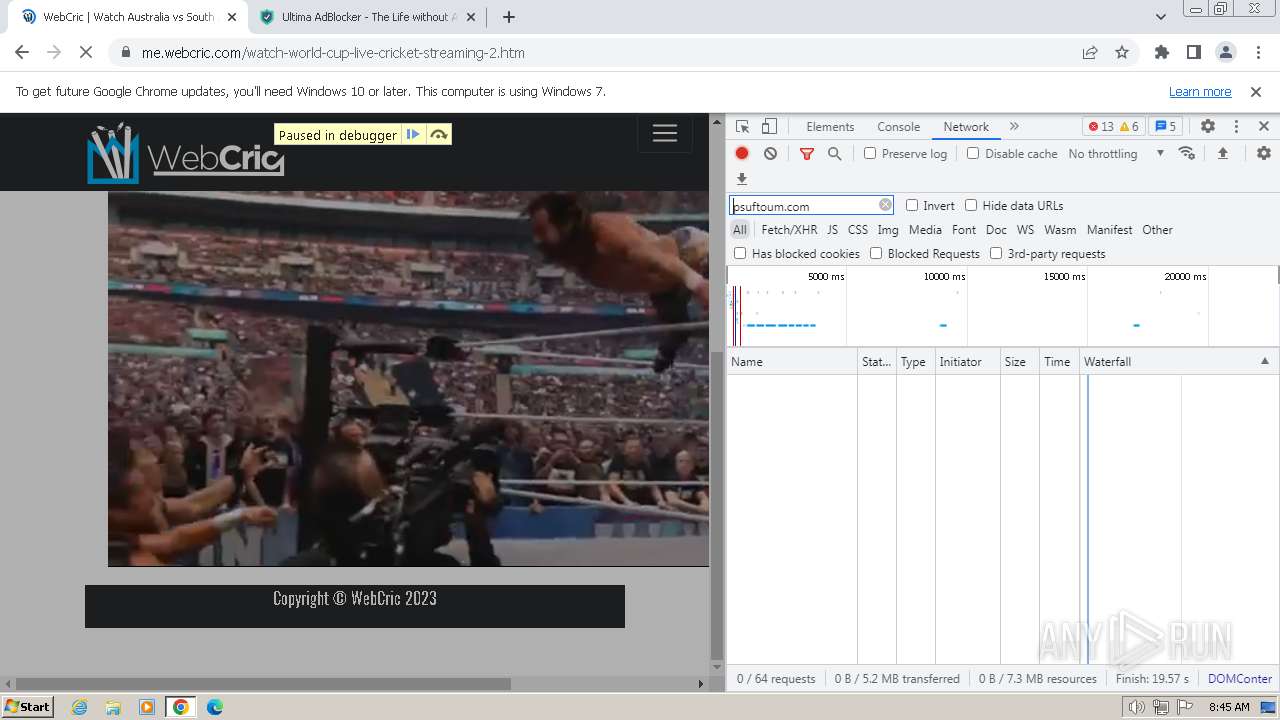Image resolution: width=1280 pixels, height=720 pixels.
Task: Select the inspect element picker icon
Action: (x=742, y=126)
